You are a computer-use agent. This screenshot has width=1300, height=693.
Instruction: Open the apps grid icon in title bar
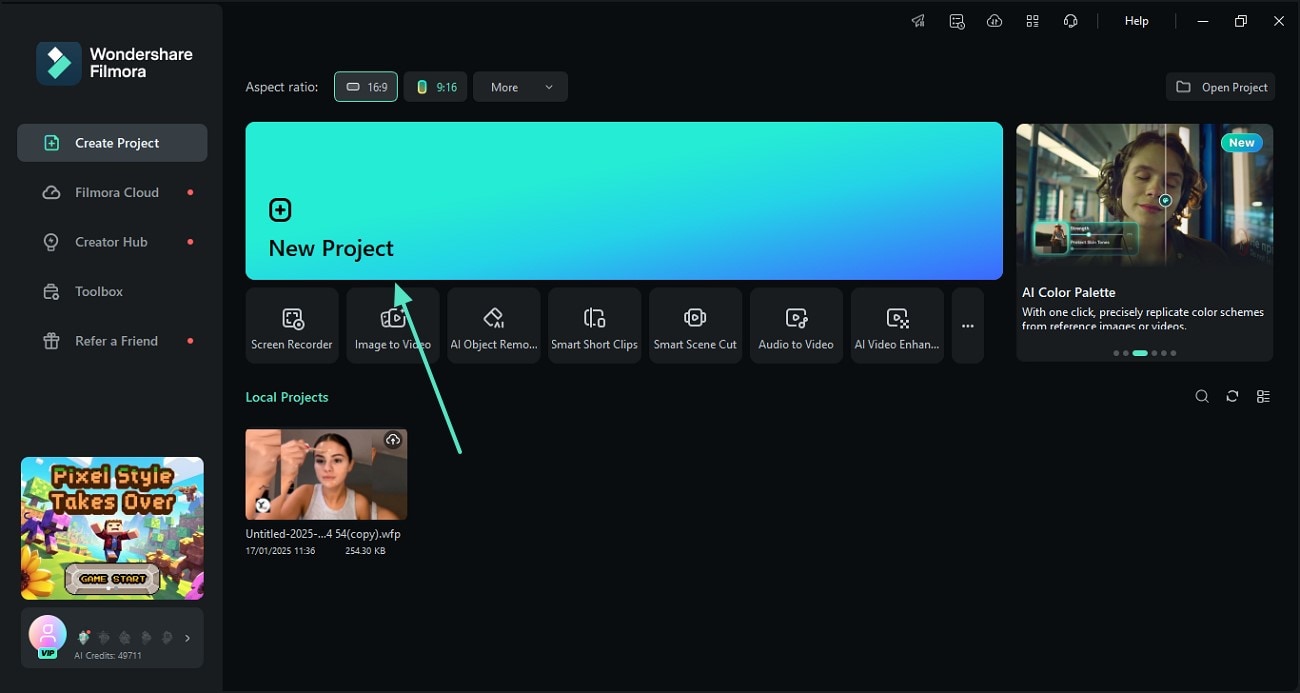pos(1033,21)
